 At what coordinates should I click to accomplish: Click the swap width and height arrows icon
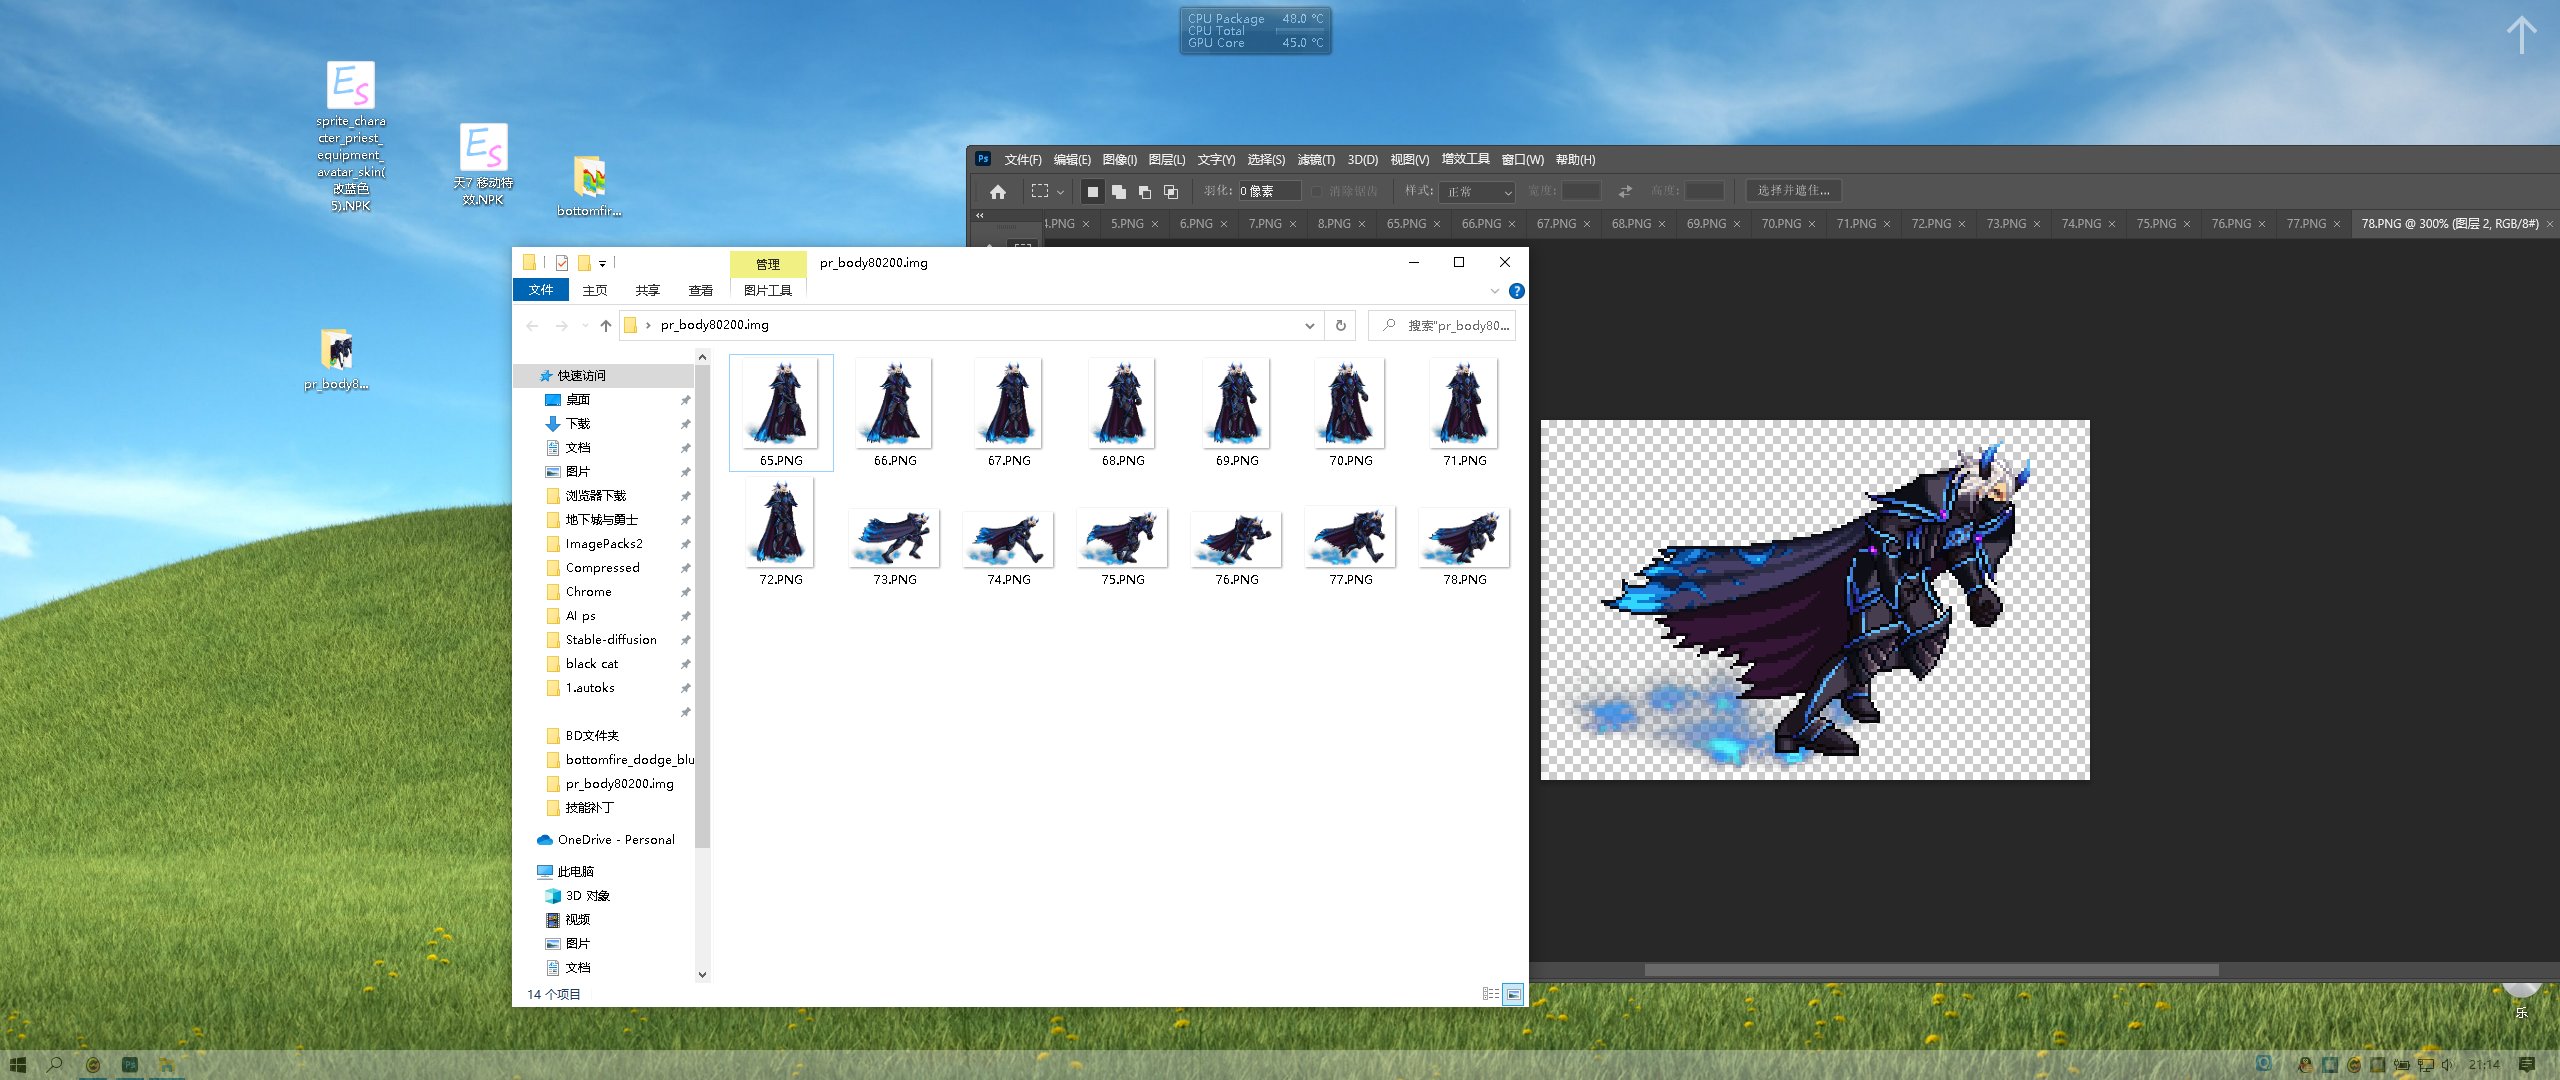point(1625,191)
